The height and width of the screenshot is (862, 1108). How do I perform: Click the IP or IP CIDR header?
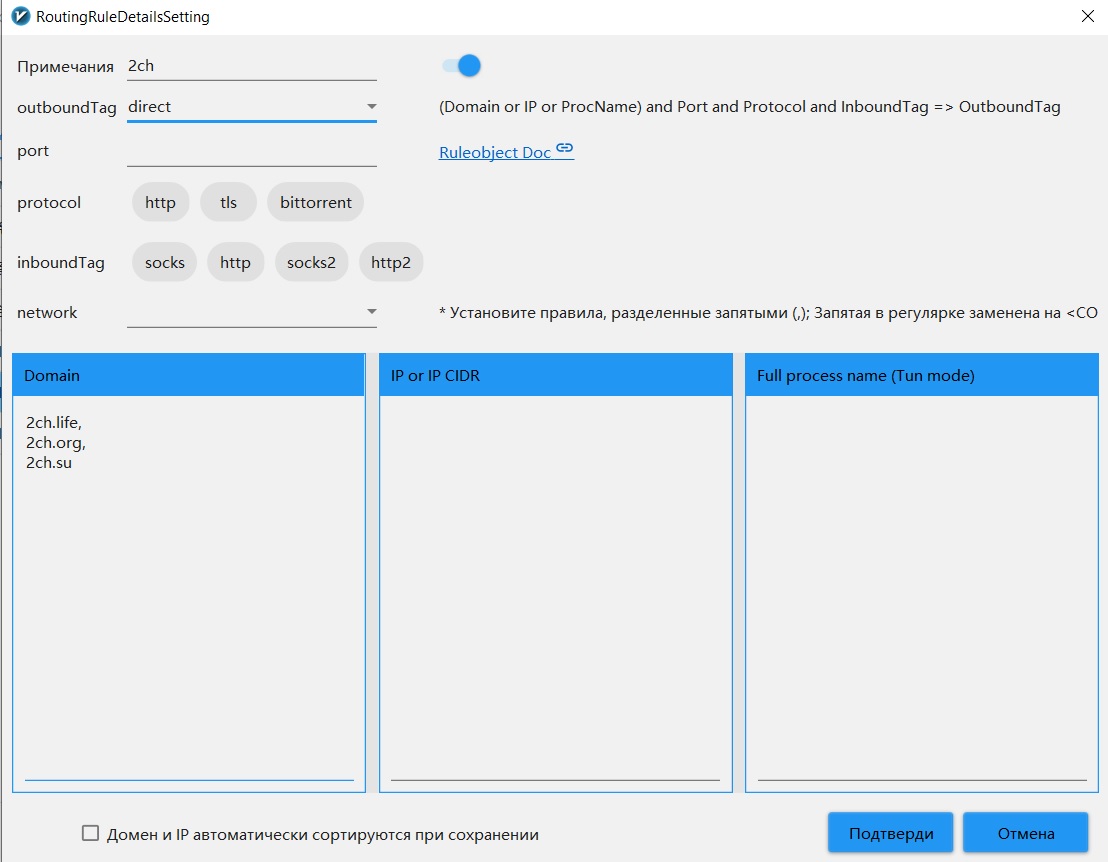(555, 375)
